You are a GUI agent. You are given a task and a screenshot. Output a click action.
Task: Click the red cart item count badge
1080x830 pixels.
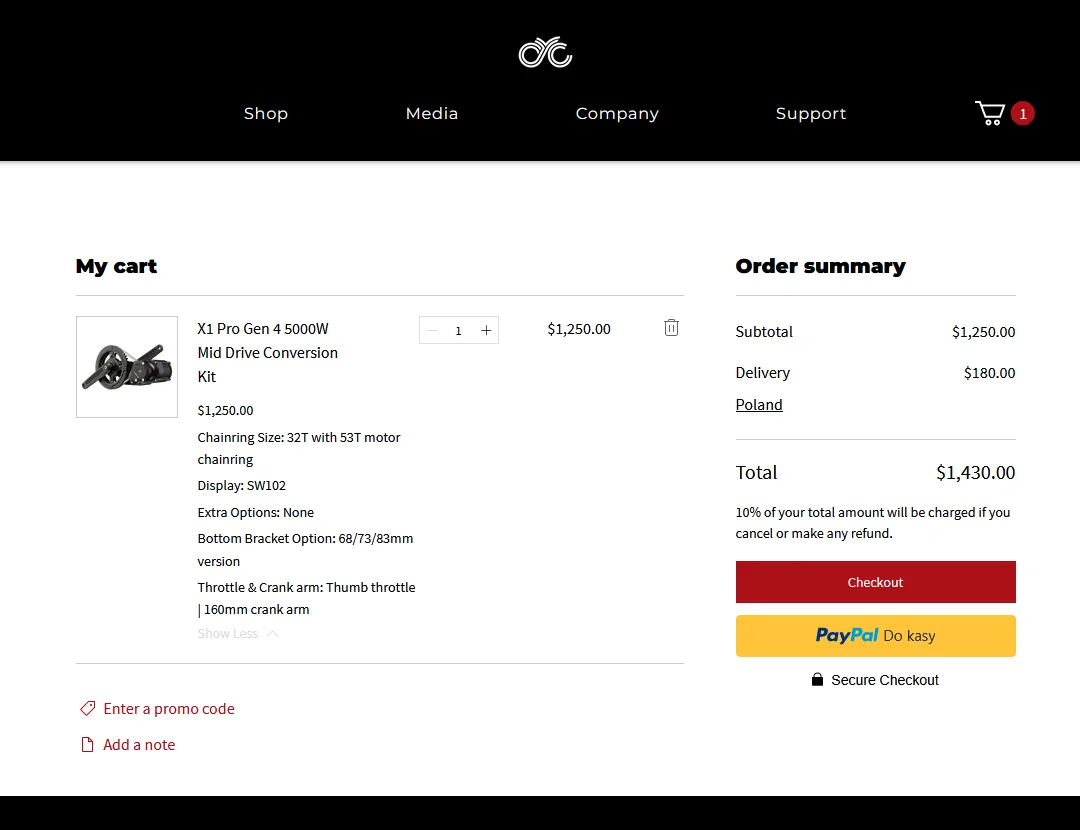1022,113
